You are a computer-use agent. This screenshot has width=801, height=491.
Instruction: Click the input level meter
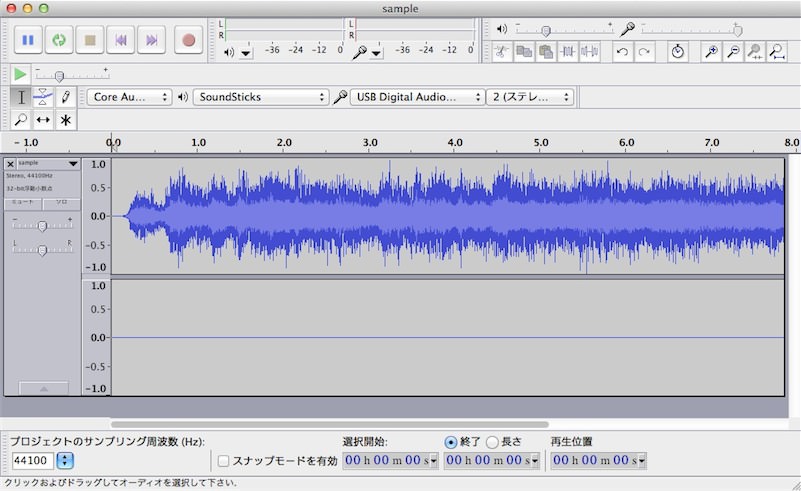click(415, 30)
